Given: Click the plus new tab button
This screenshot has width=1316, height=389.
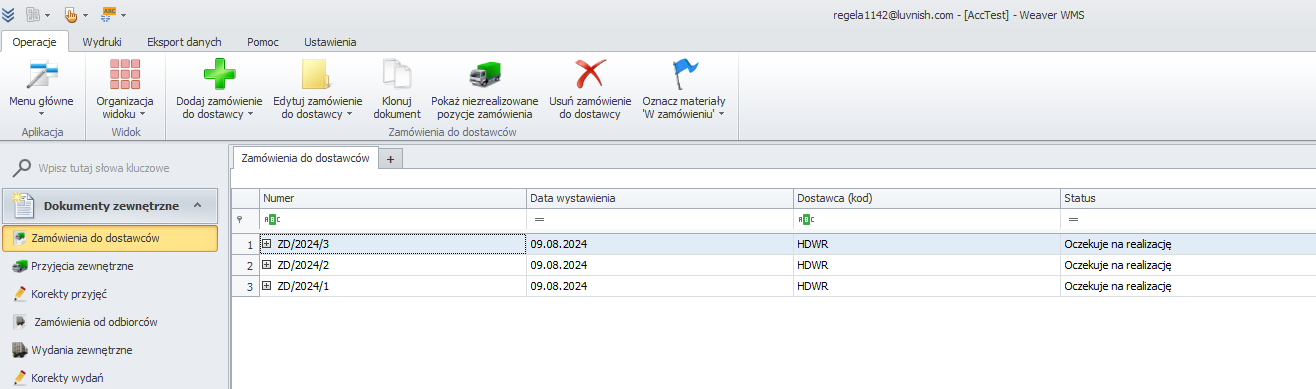Looking at the screenshot, I should 391,159.
